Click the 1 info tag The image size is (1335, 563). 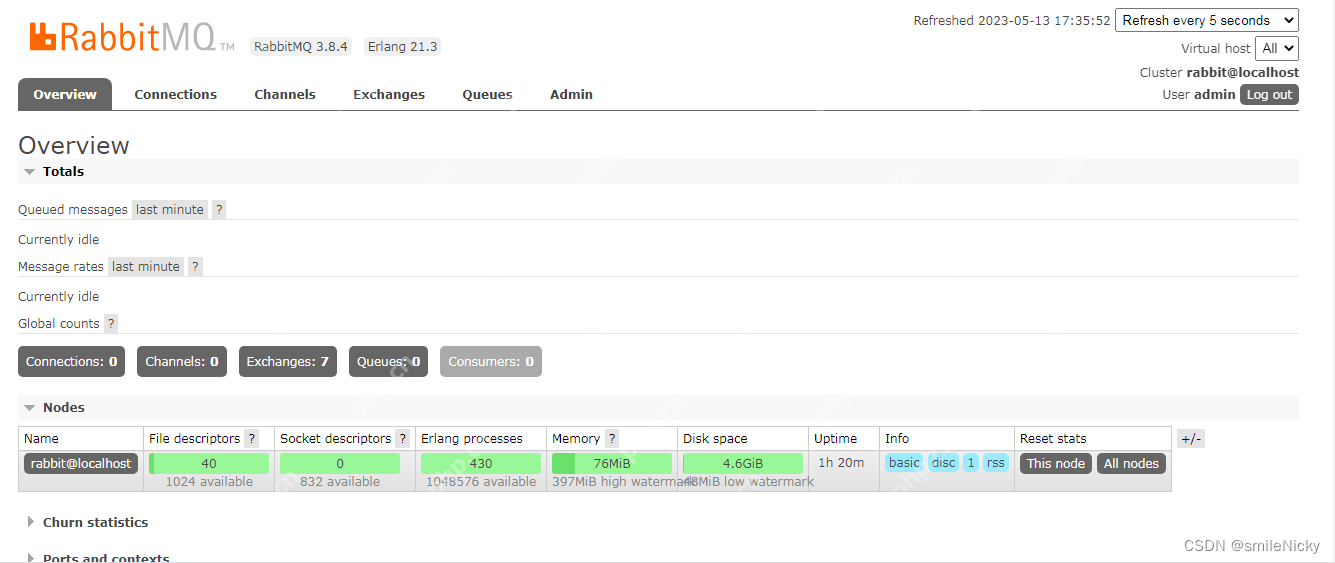971,463
